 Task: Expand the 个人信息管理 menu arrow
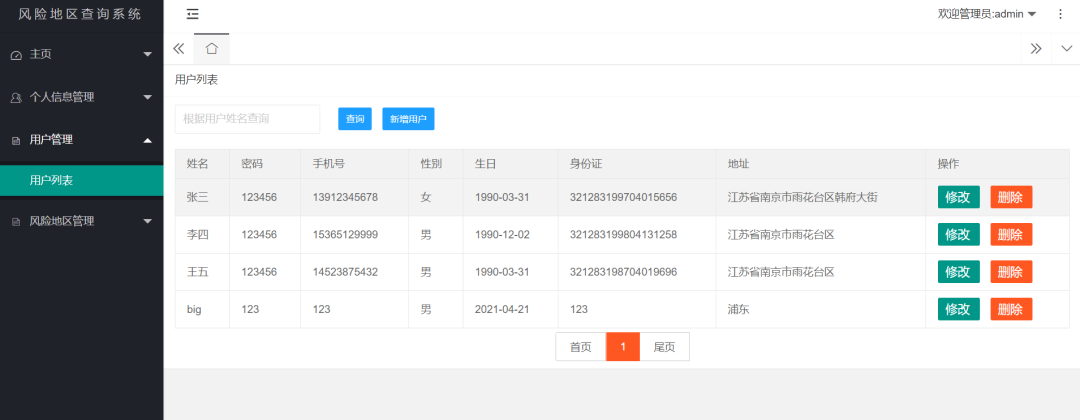point(147,97)
